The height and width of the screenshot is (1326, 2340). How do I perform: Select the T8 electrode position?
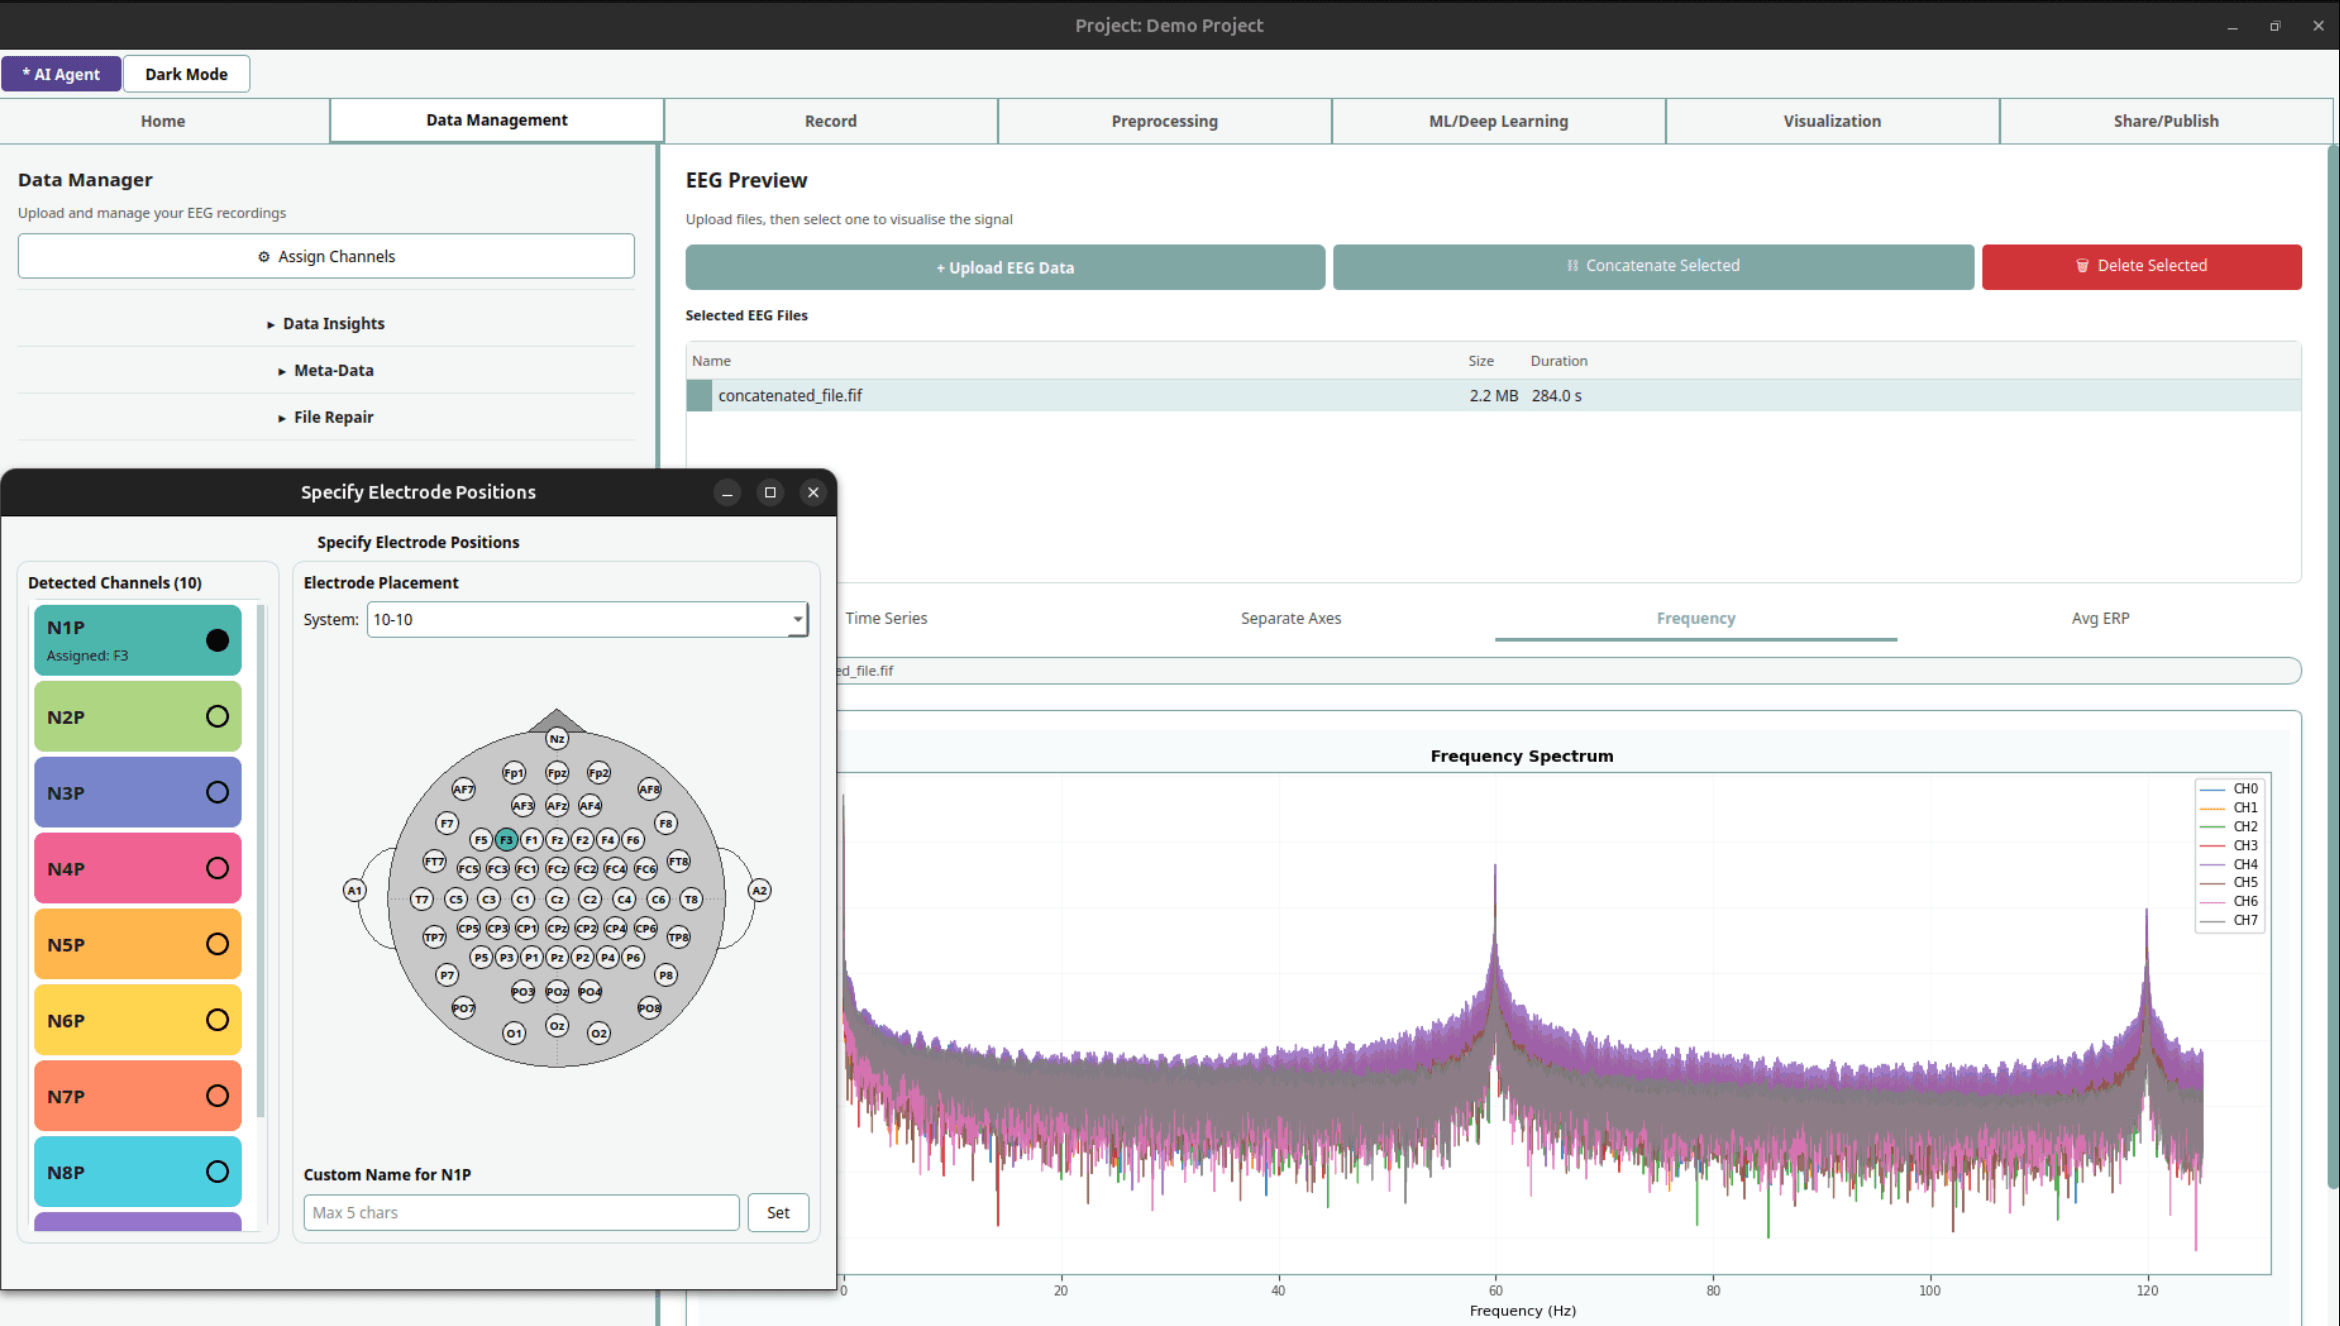pyautogui.click(x=691, y=899)
